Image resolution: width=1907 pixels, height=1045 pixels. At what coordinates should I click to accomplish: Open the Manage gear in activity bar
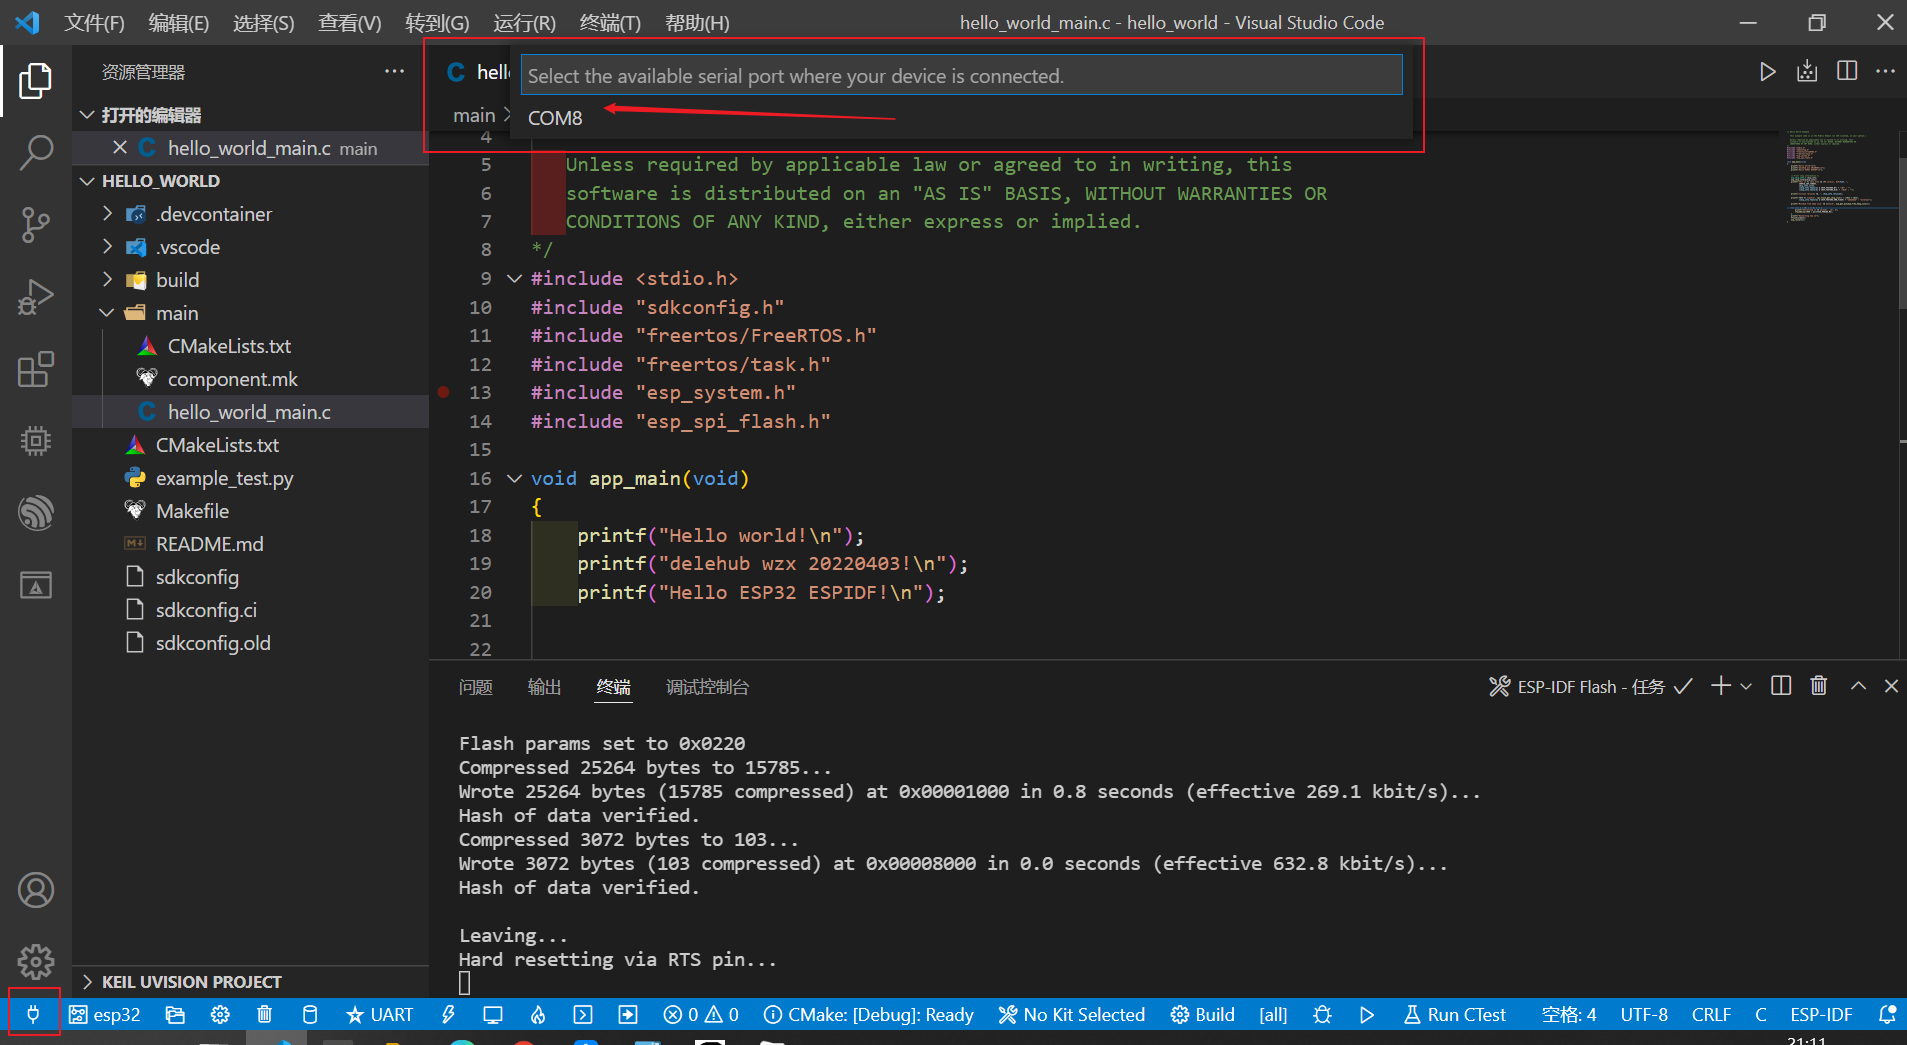(x=36, y=962)
